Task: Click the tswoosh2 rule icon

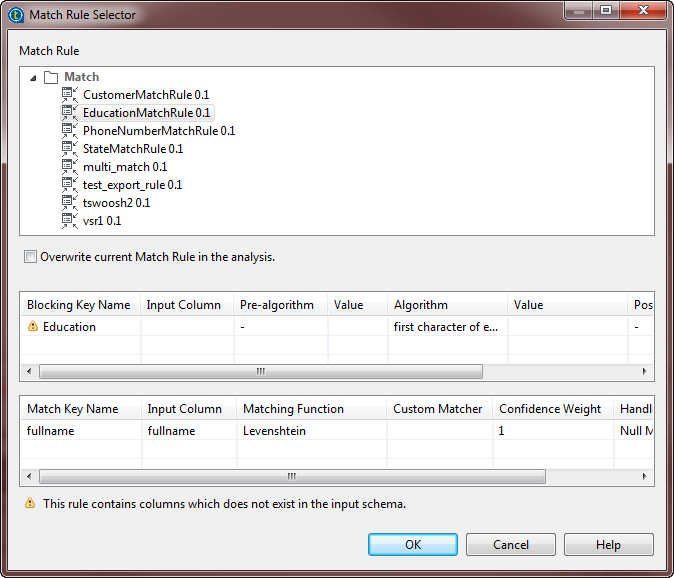Action: (70, 203)
